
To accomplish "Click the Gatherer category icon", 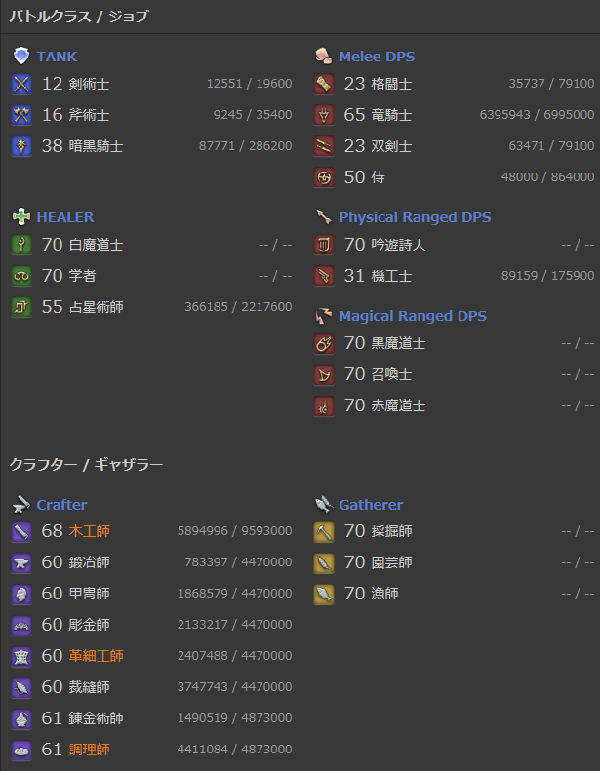I will [x=324, y=504].
